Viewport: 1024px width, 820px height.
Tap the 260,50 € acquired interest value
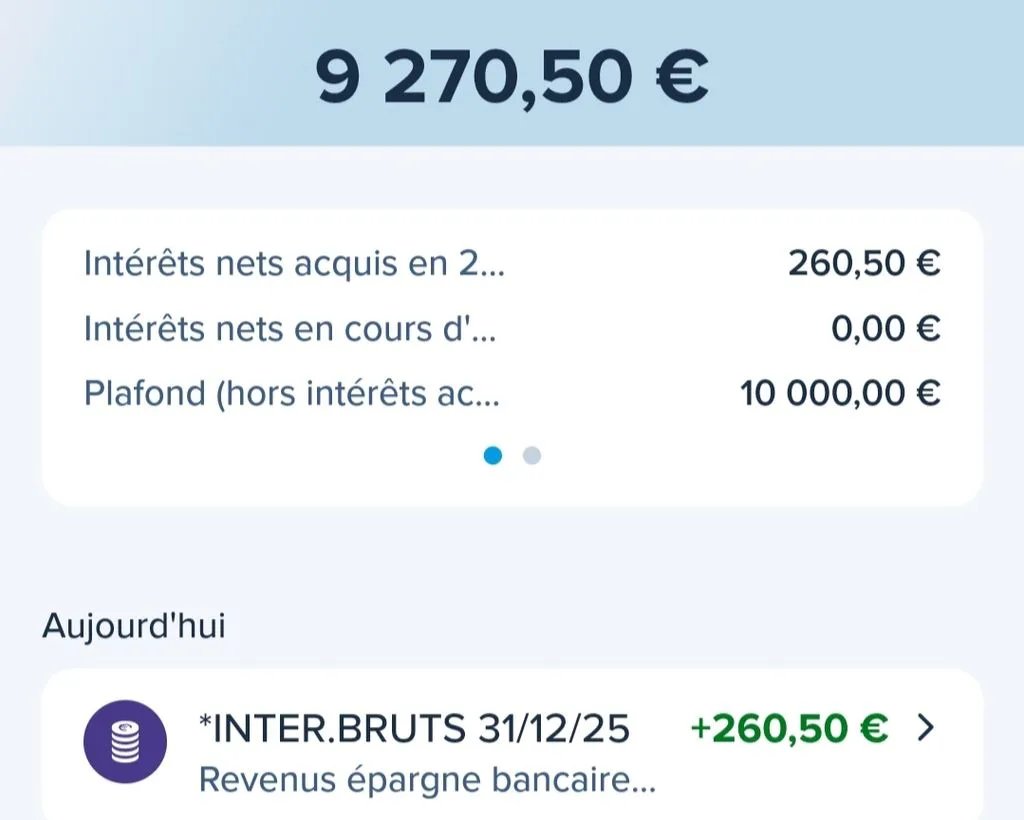[864, 264]
